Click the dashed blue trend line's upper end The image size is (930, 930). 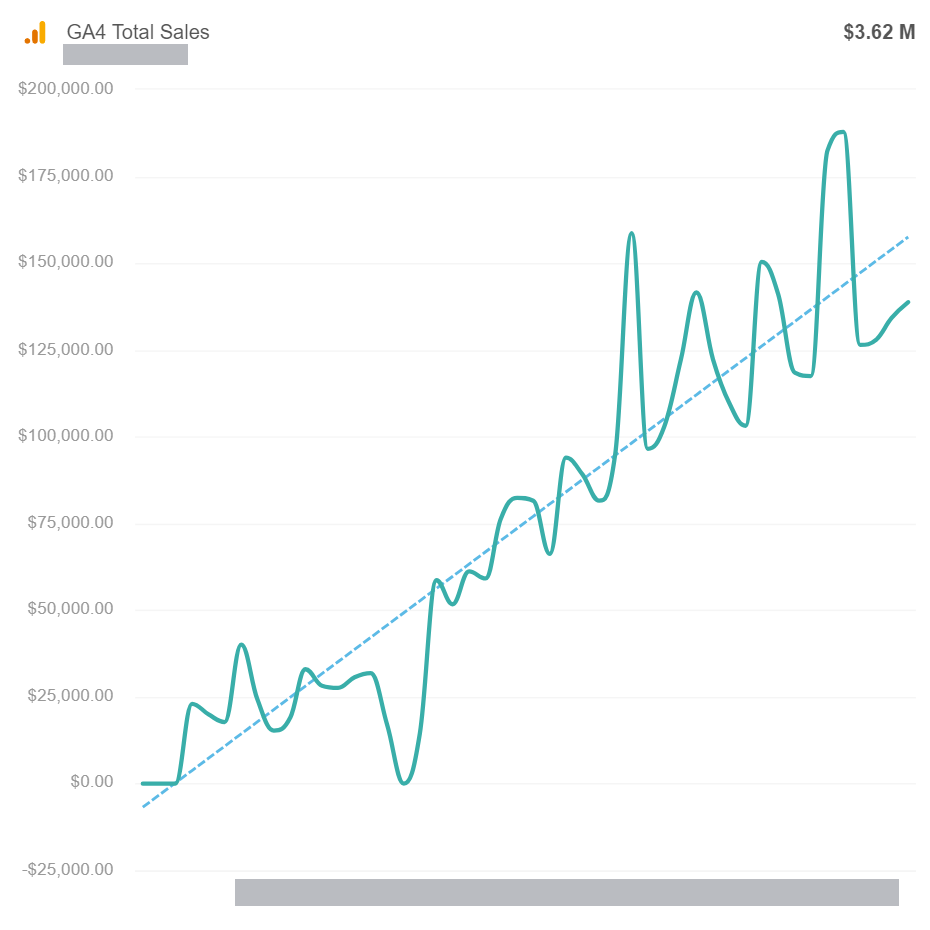point(907,238)
